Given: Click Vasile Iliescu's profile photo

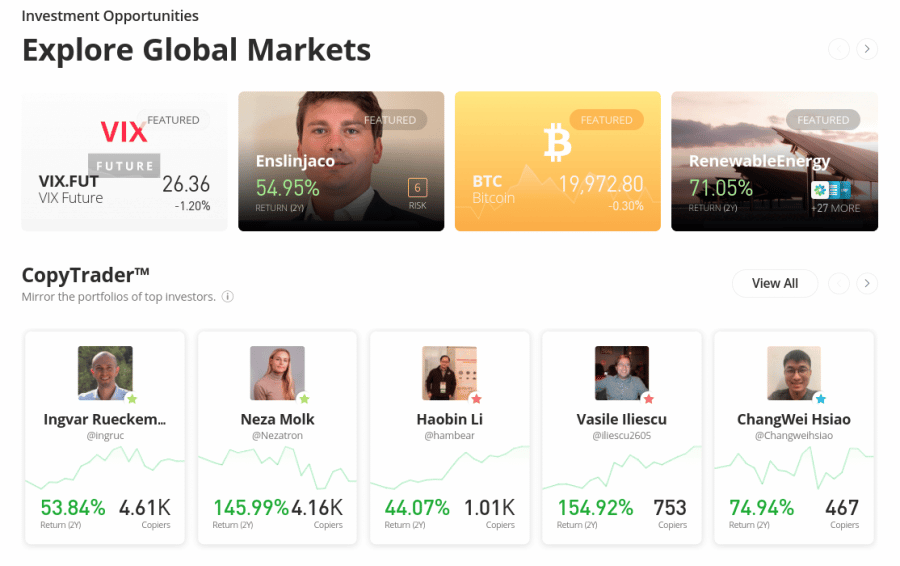Looking at the screenshot, I should [x=621, y=373].
